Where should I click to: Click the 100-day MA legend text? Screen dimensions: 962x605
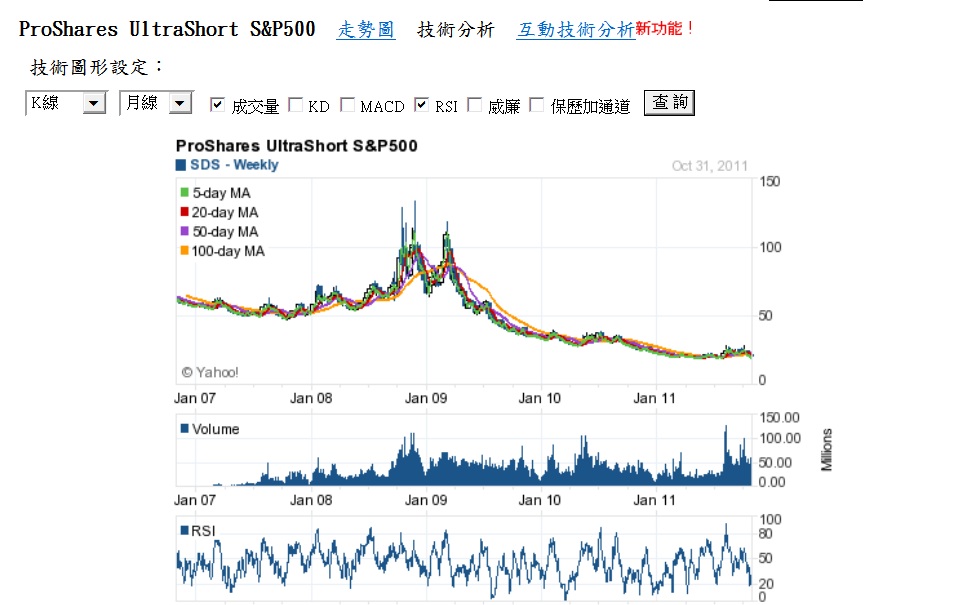pyautogui.click(x=228, y=251)
